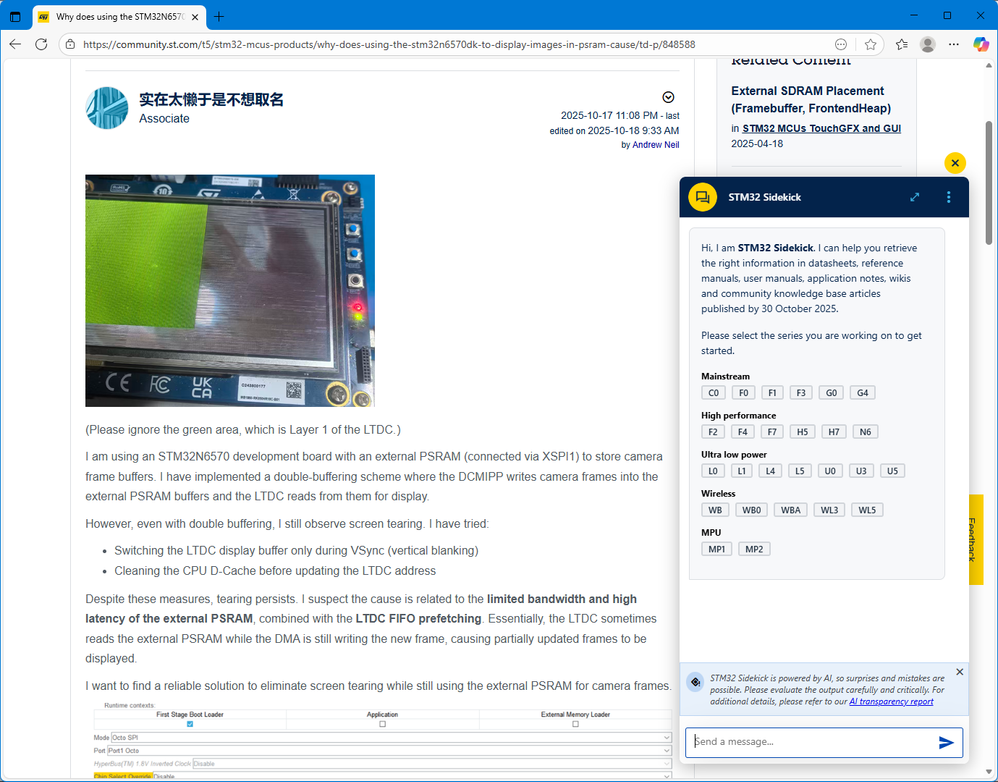Image resolution: width=998 pixels, height=782 pixels.
Task: Open the Mode Octo SPI dropdown
Action: click(x=391, y=737)
